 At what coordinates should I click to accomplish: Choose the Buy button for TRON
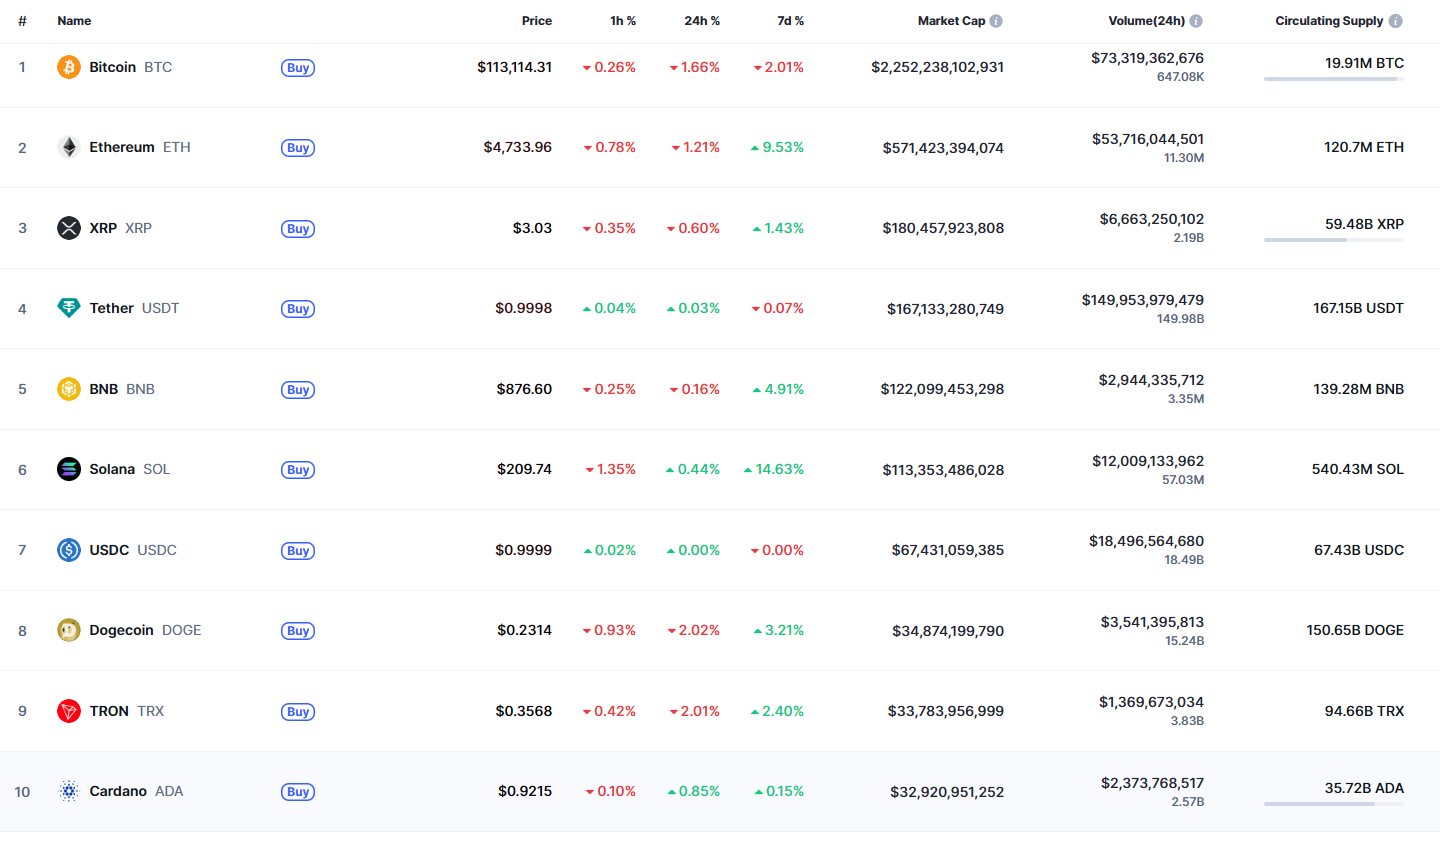click(298, 712)
